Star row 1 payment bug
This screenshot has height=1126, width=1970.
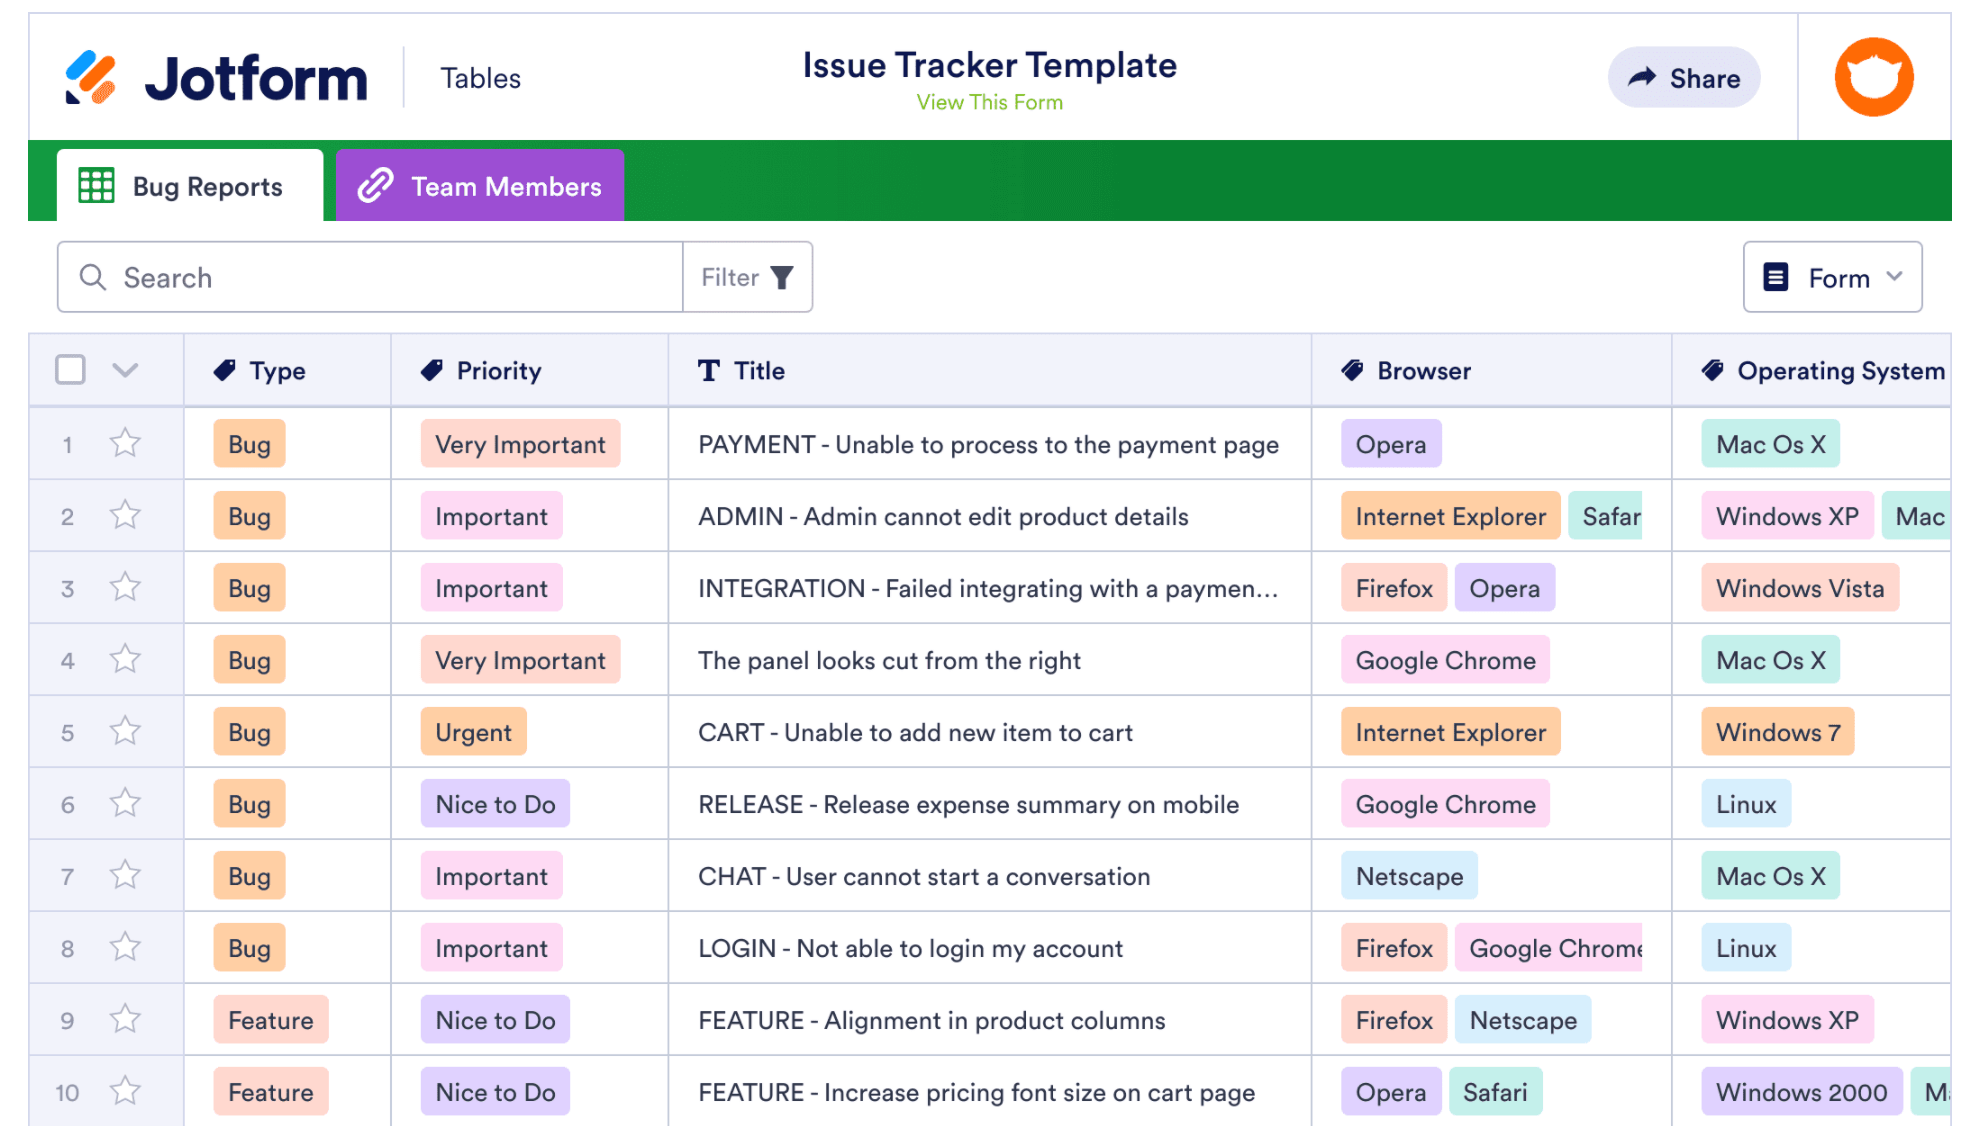125,443
